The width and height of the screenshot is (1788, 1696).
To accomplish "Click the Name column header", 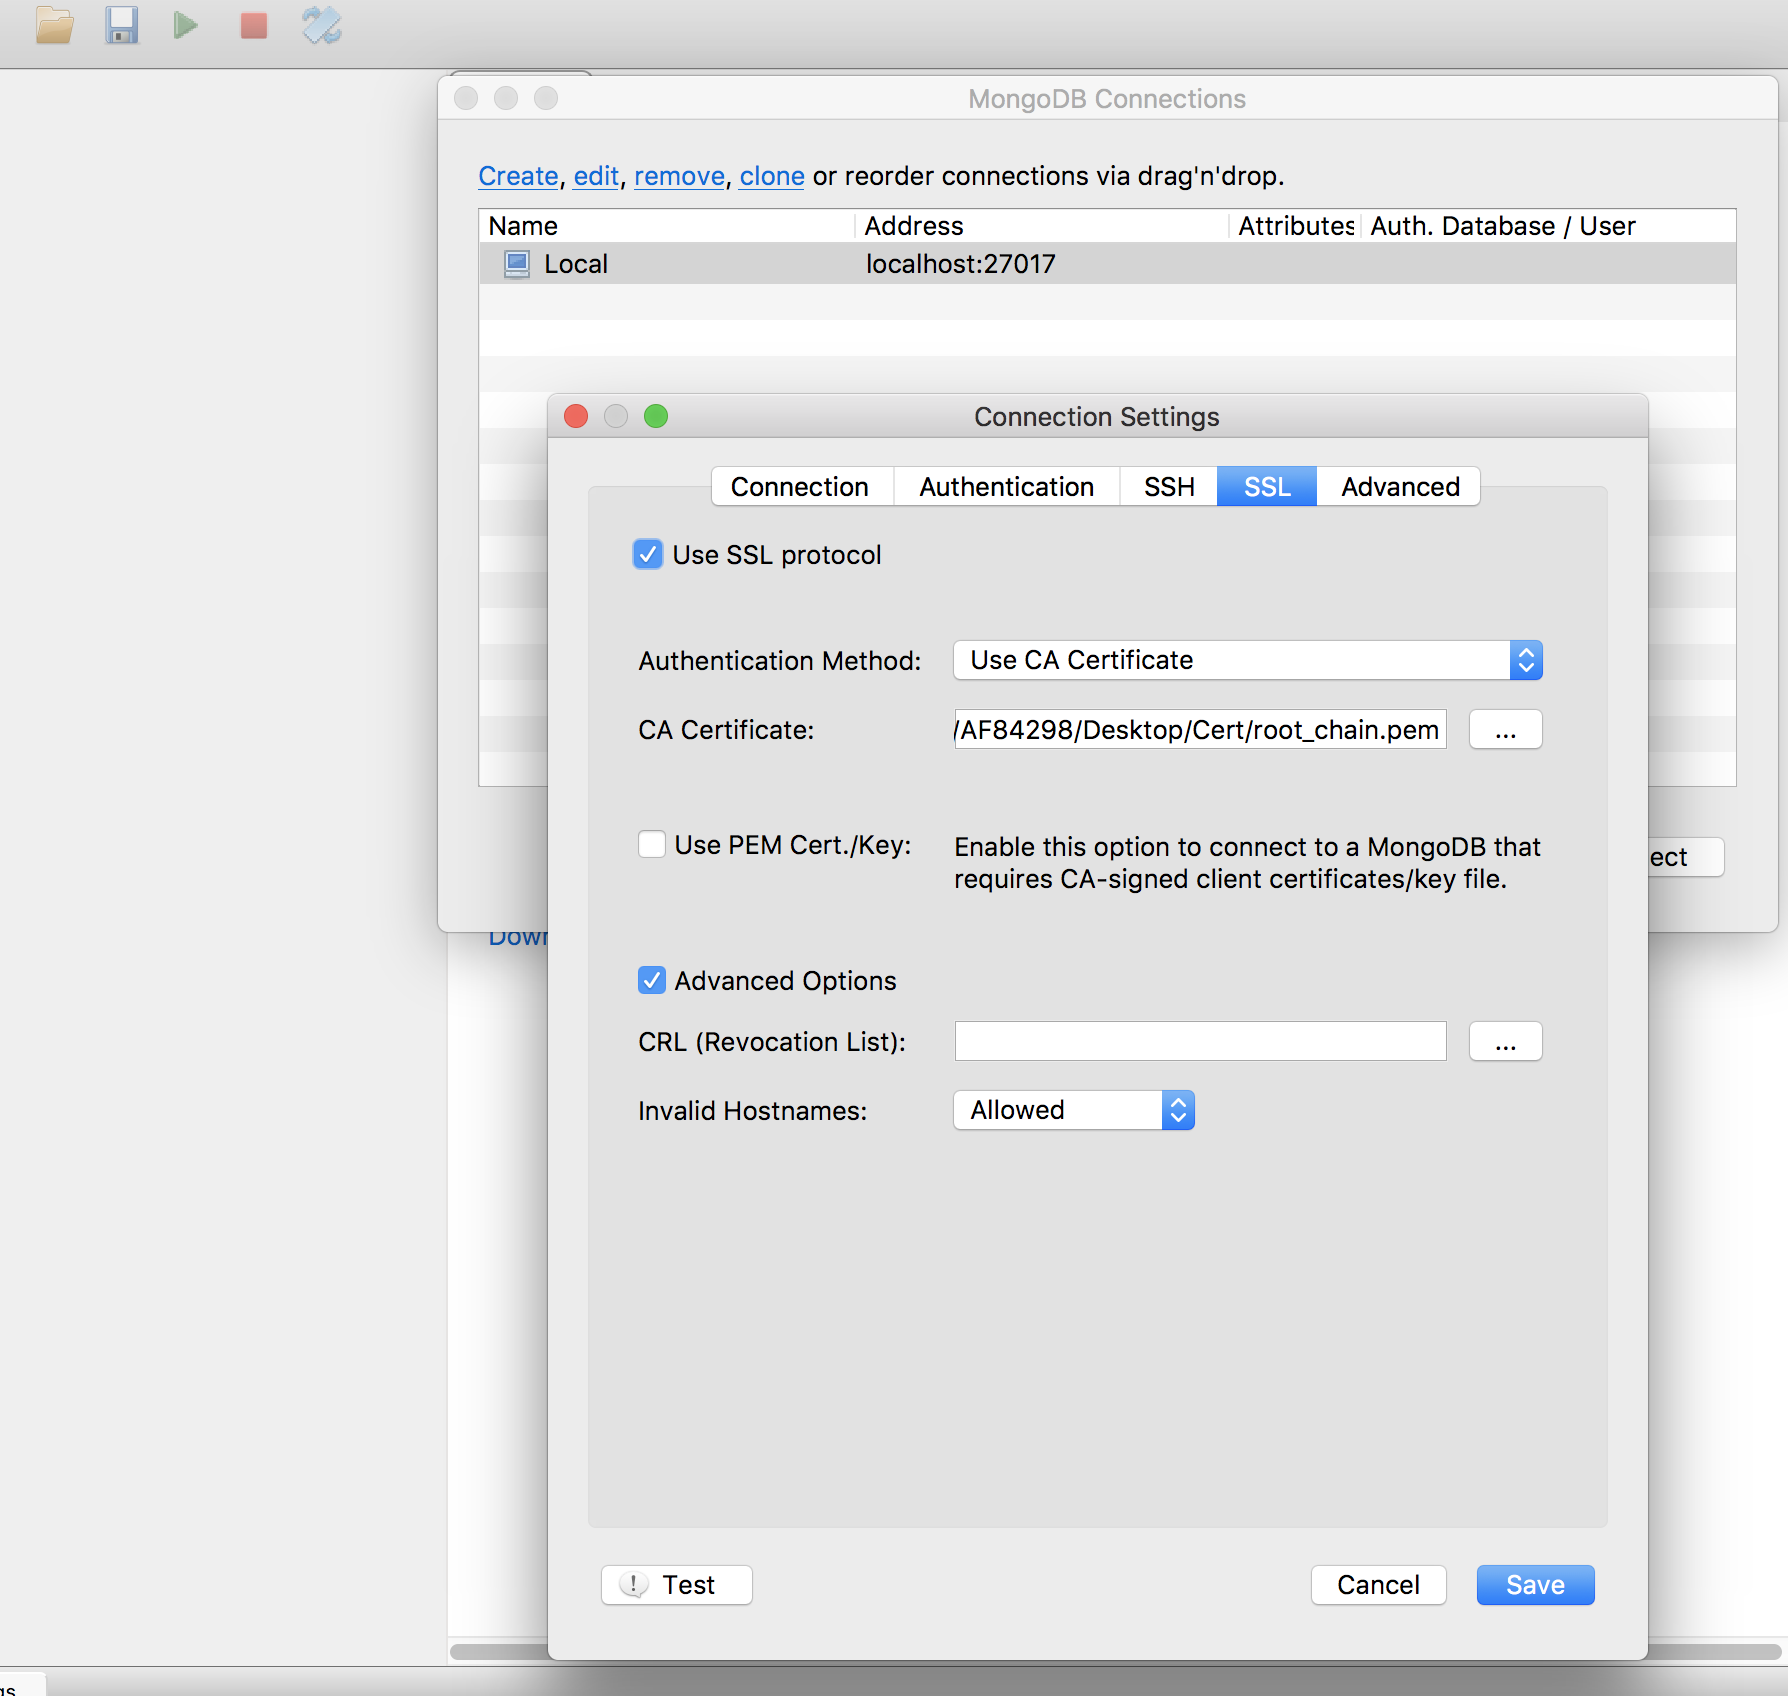I will click(667, 226).
